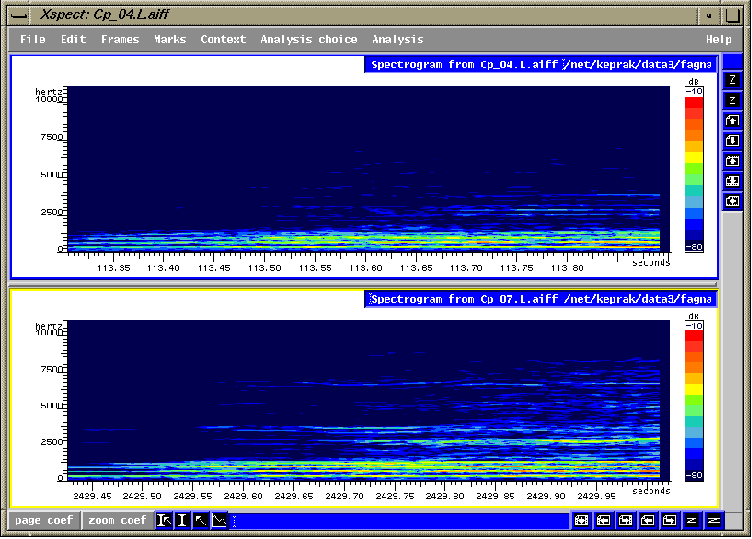This screenshot has height=539, width=752.
Task: Click the blue message field in bottom bar
Action: coord(399,521)
